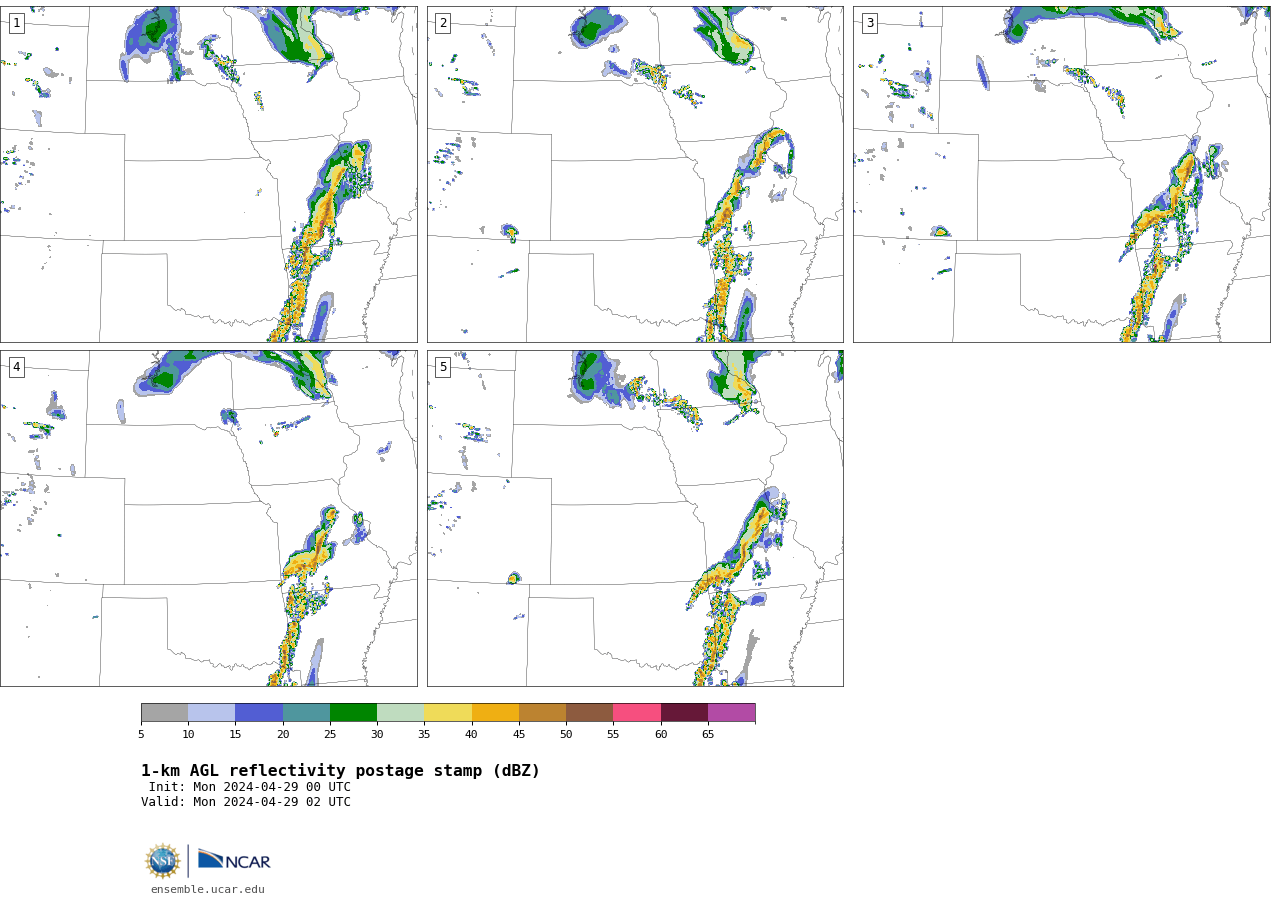Click the light blue 10-15 dBZ swatch
1280x901 pixels.
211,713
